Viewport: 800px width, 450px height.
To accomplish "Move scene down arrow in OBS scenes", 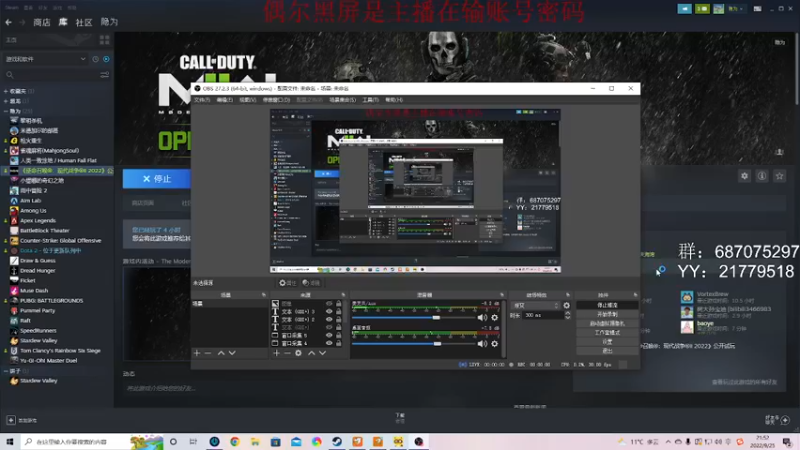I will (232, 353).
